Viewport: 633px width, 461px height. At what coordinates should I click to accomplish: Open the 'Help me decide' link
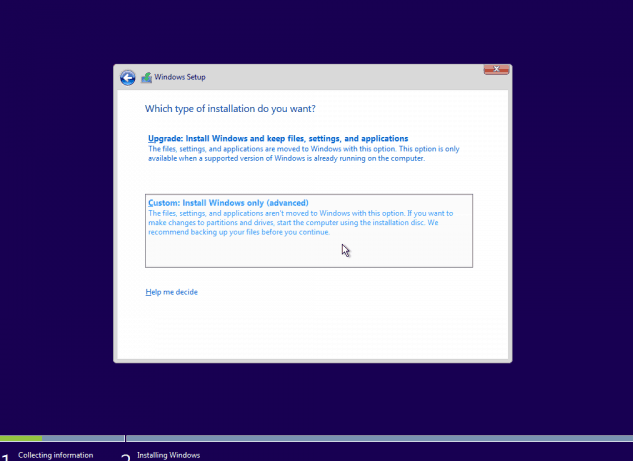coord(172,292)
